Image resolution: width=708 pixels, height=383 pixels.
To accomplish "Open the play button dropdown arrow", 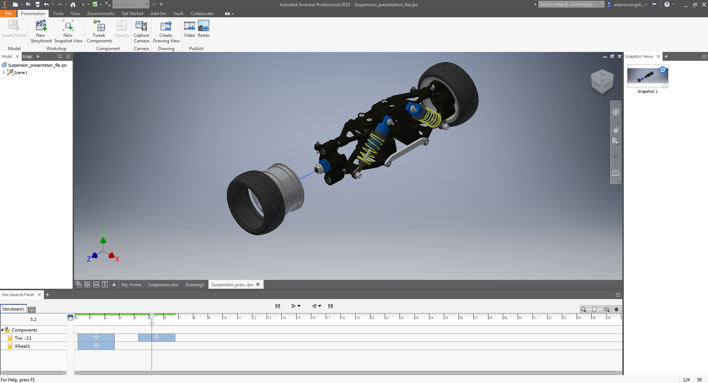I will (x=299, y=306).
